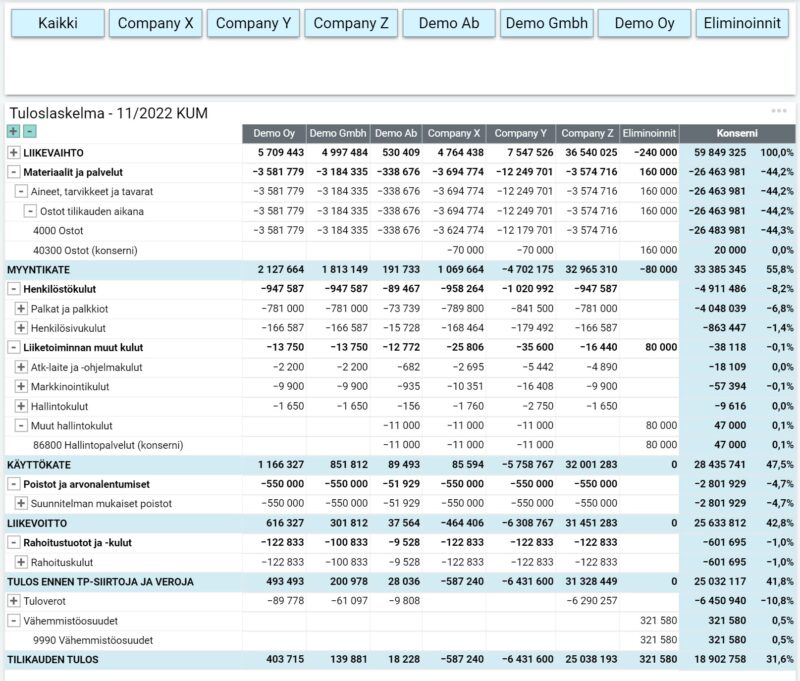Open the three-dot options menu

[x=779, y=111]
